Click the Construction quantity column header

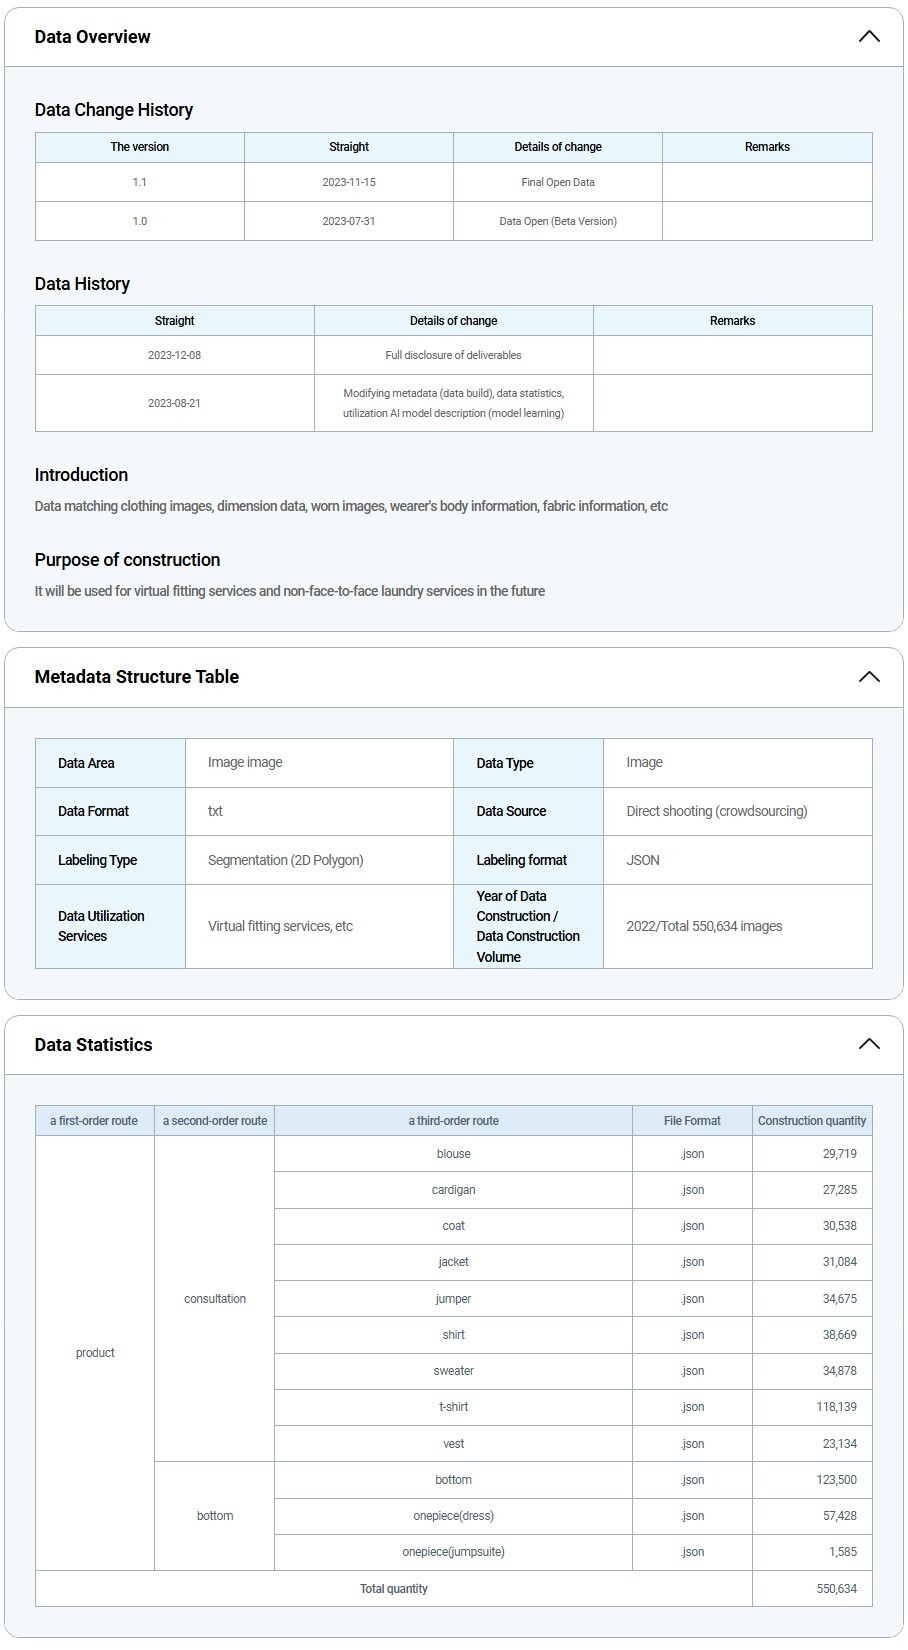(811, 1121)
